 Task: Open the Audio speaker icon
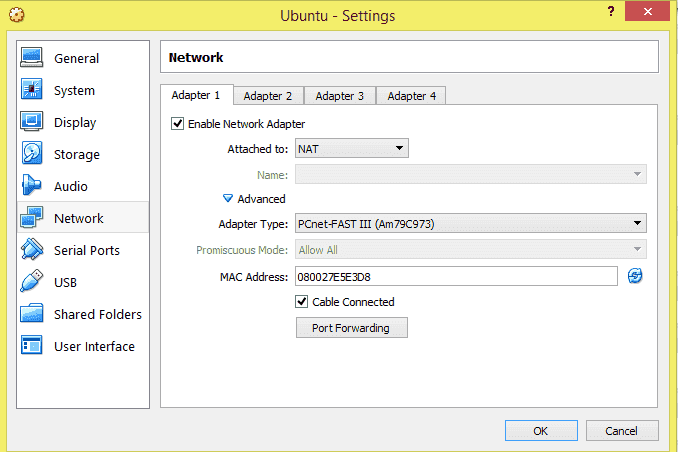point(32,186)
